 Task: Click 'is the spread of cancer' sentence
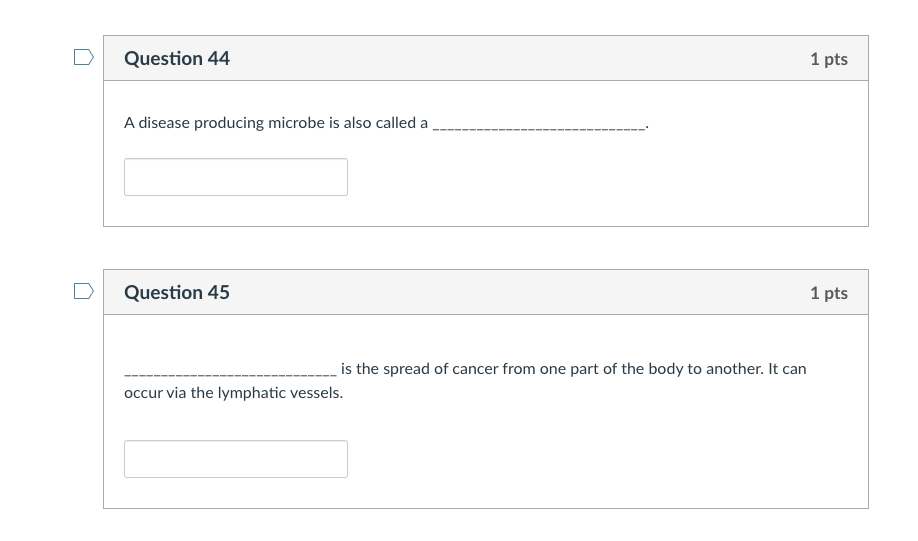point(573,369)
